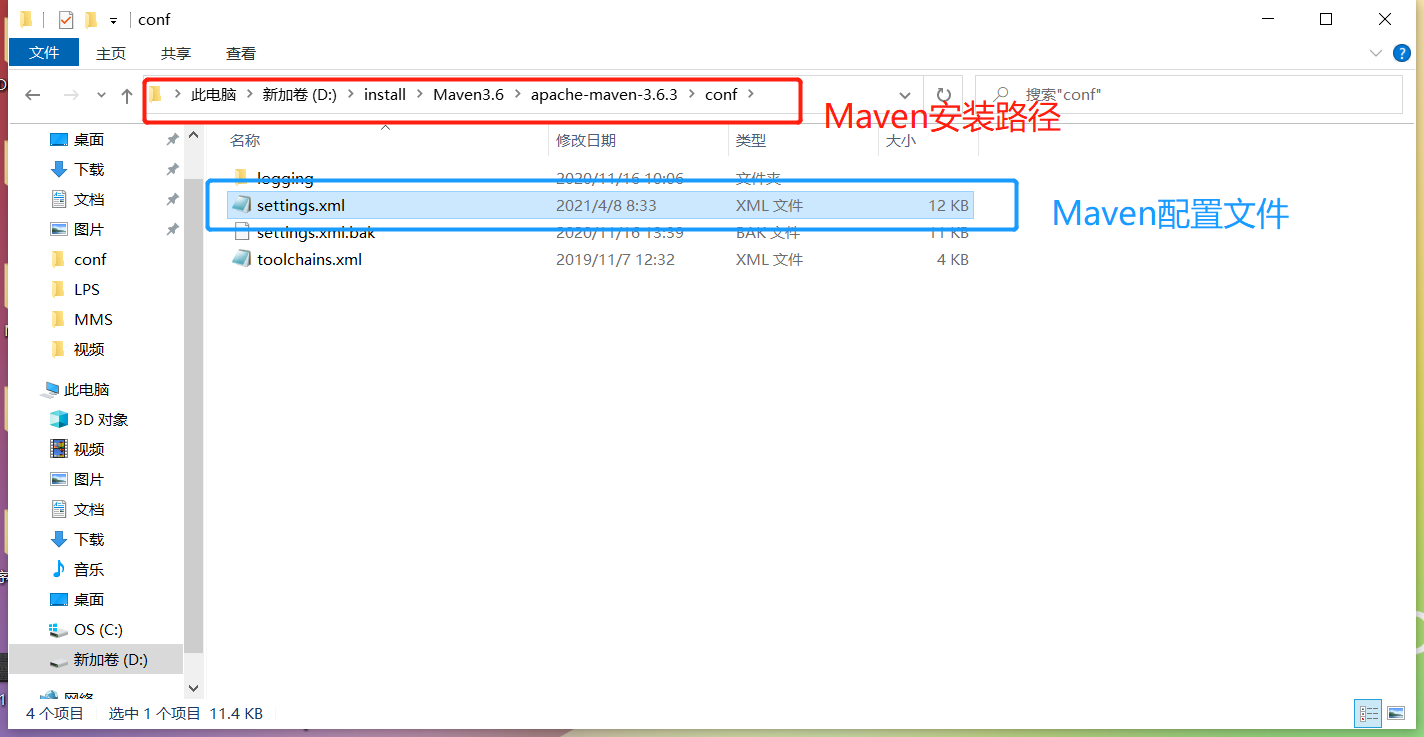
Task: Open the address bar history dropdown
Action: click(x=905, y=93)
